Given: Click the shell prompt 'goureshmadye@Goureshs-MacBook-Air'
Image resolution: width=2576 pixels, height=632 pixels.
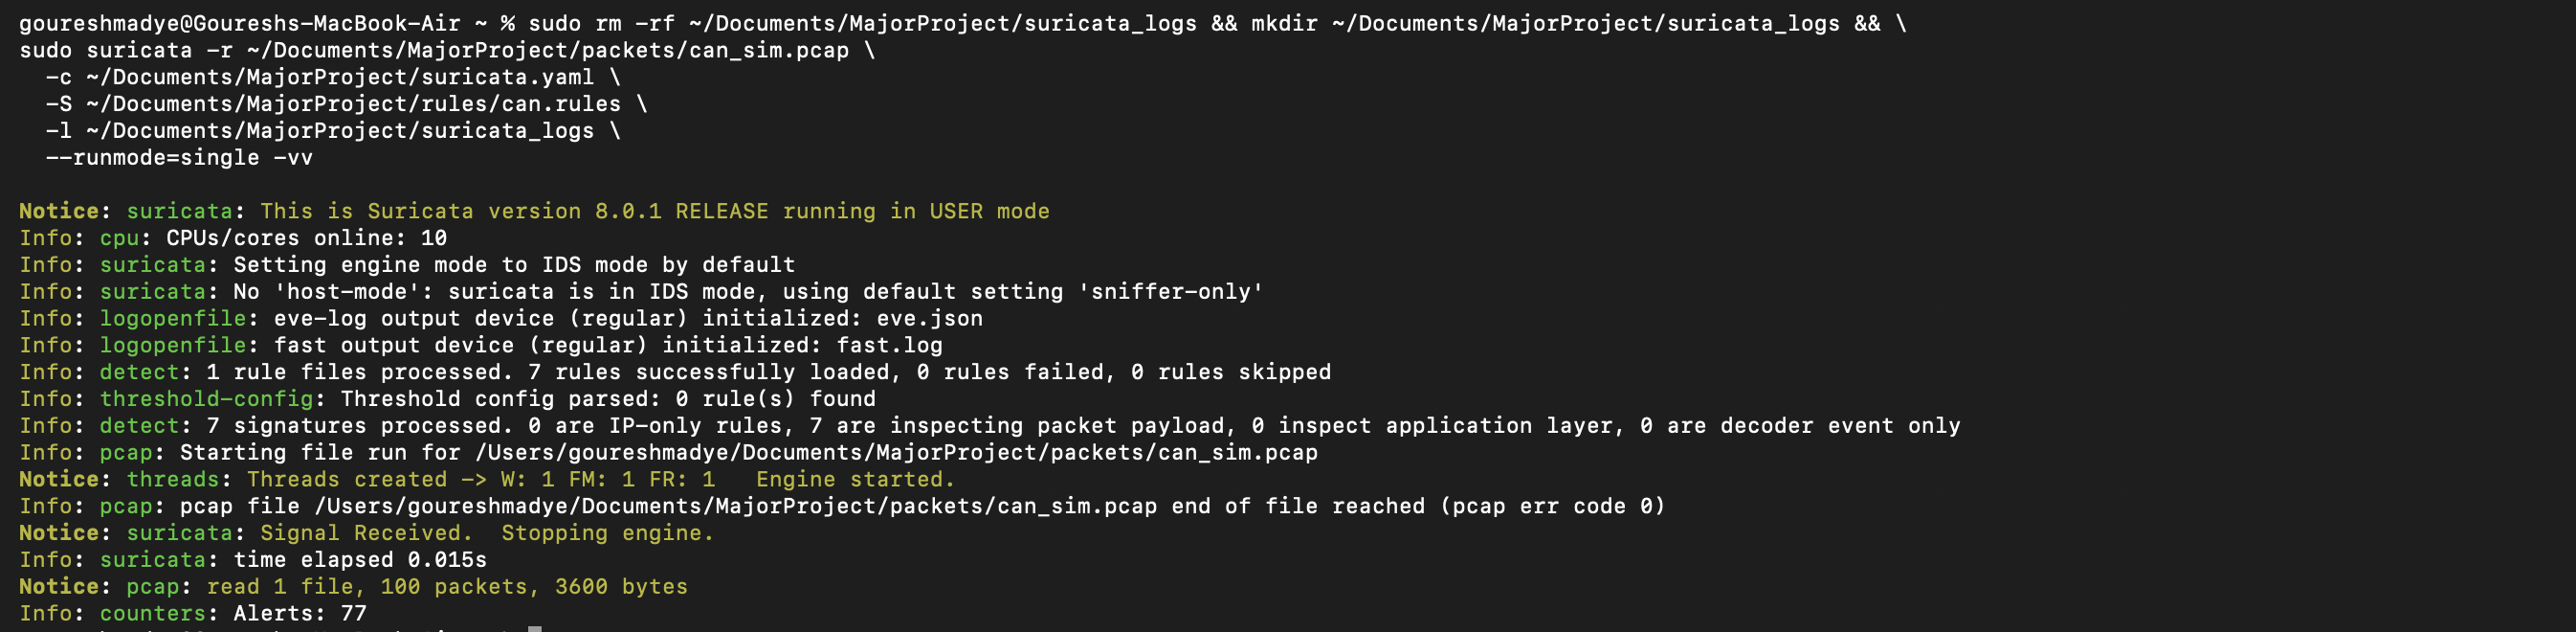Looking at the screenshot, I should pos(240,23).
